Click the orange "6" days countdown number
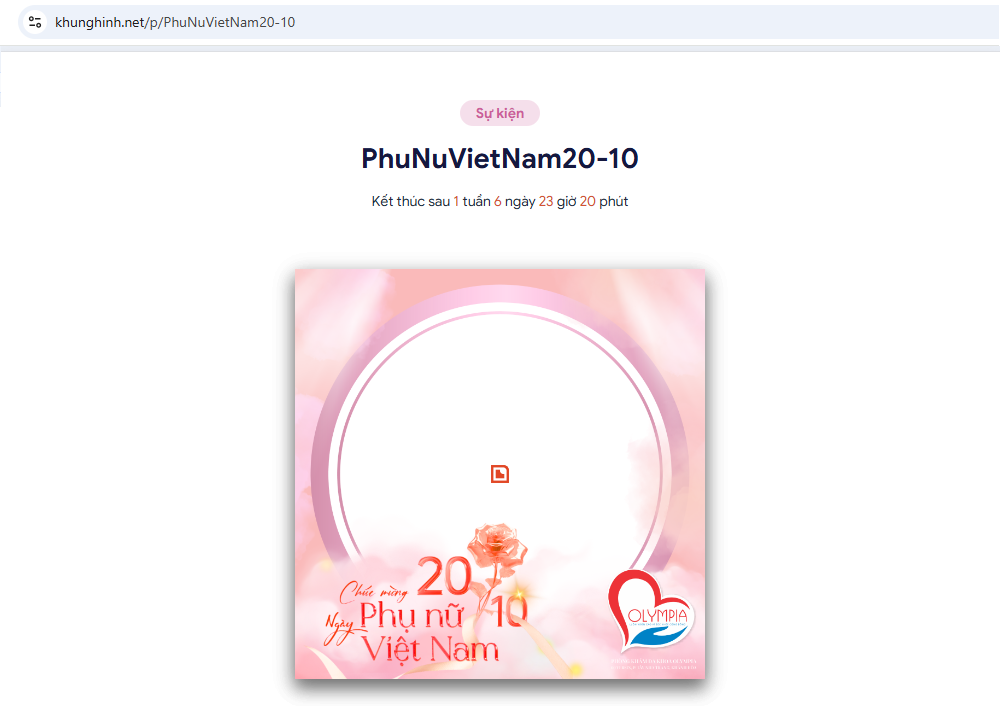Image resolution: width=1000 pixels, height=721 pixels. (x=497, y=201)
